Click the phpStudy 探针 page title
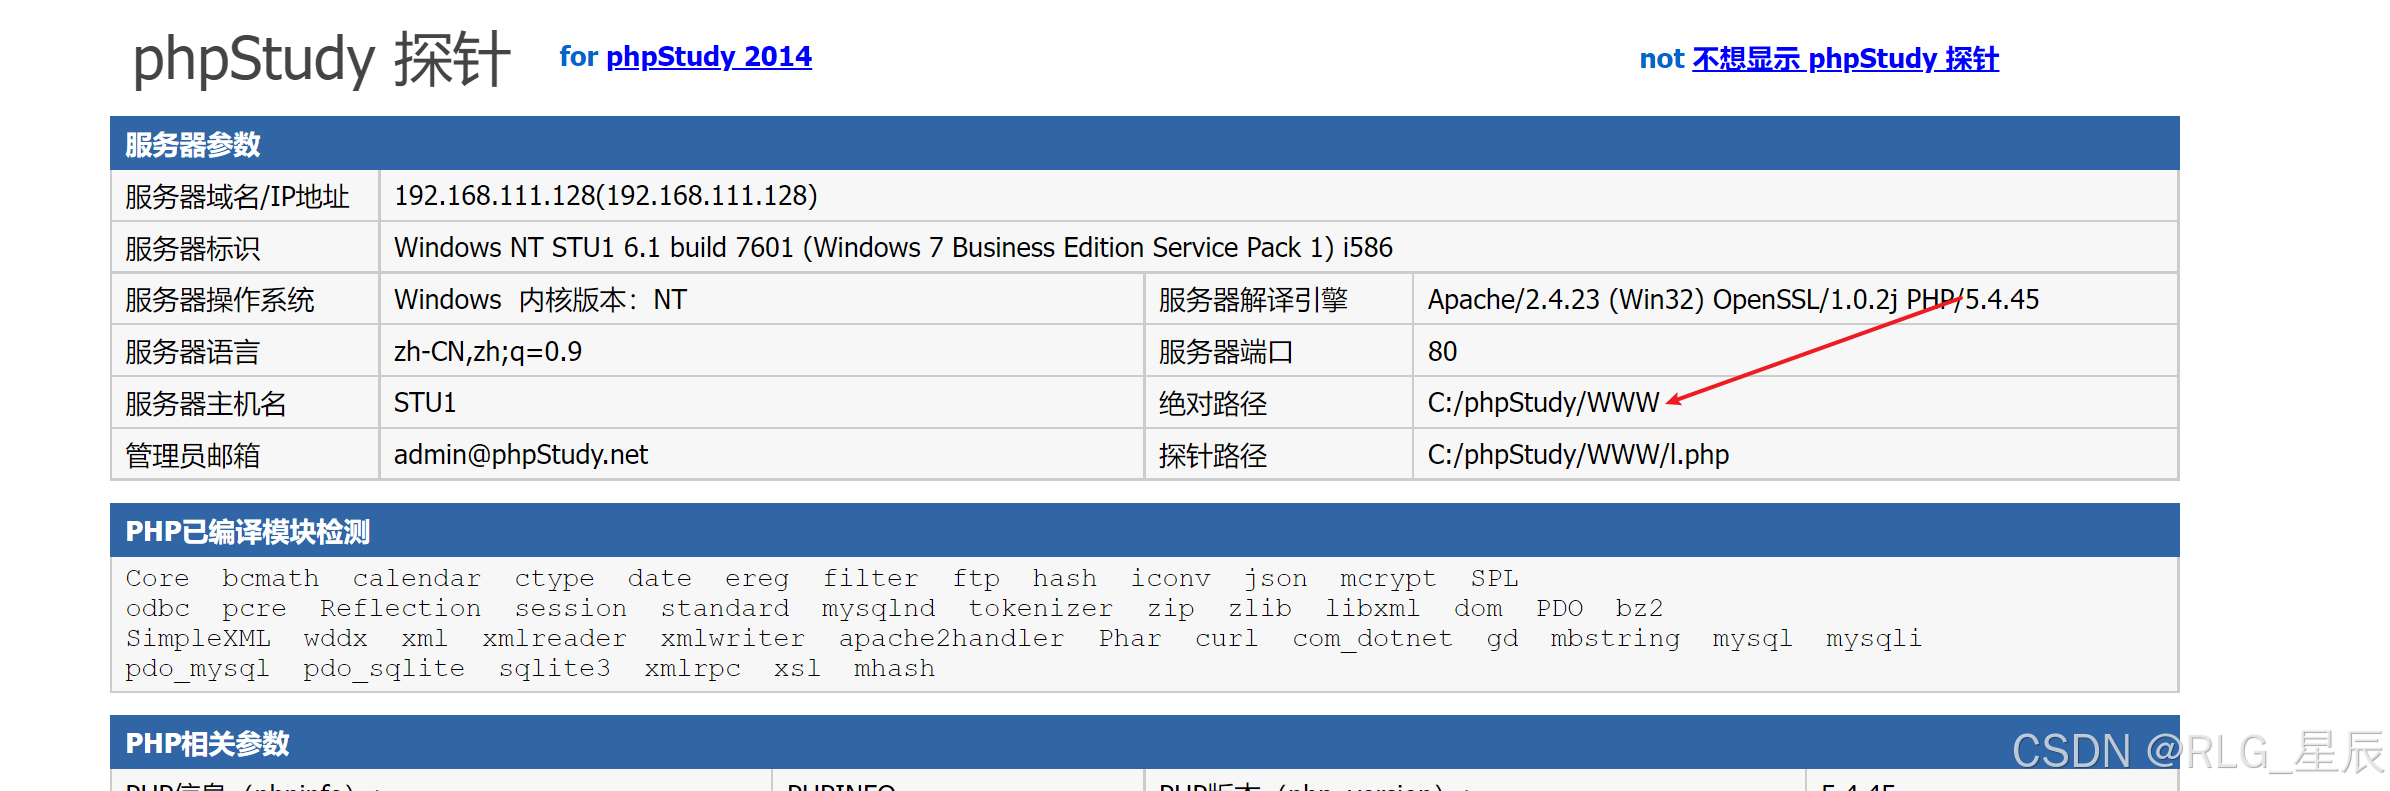Image resolution: width=2390 pixels, height=791 pixels. 322,59
